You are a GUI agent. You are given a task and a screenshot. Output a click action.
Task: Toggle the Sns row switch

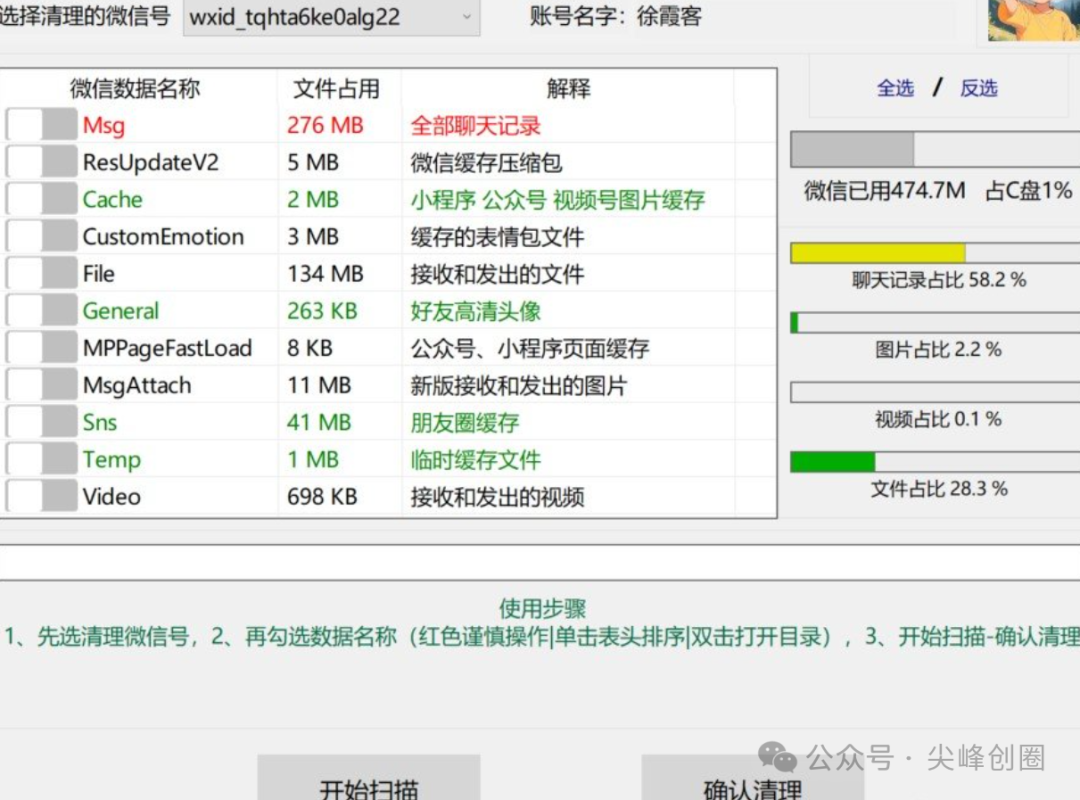tap(41, 422)
